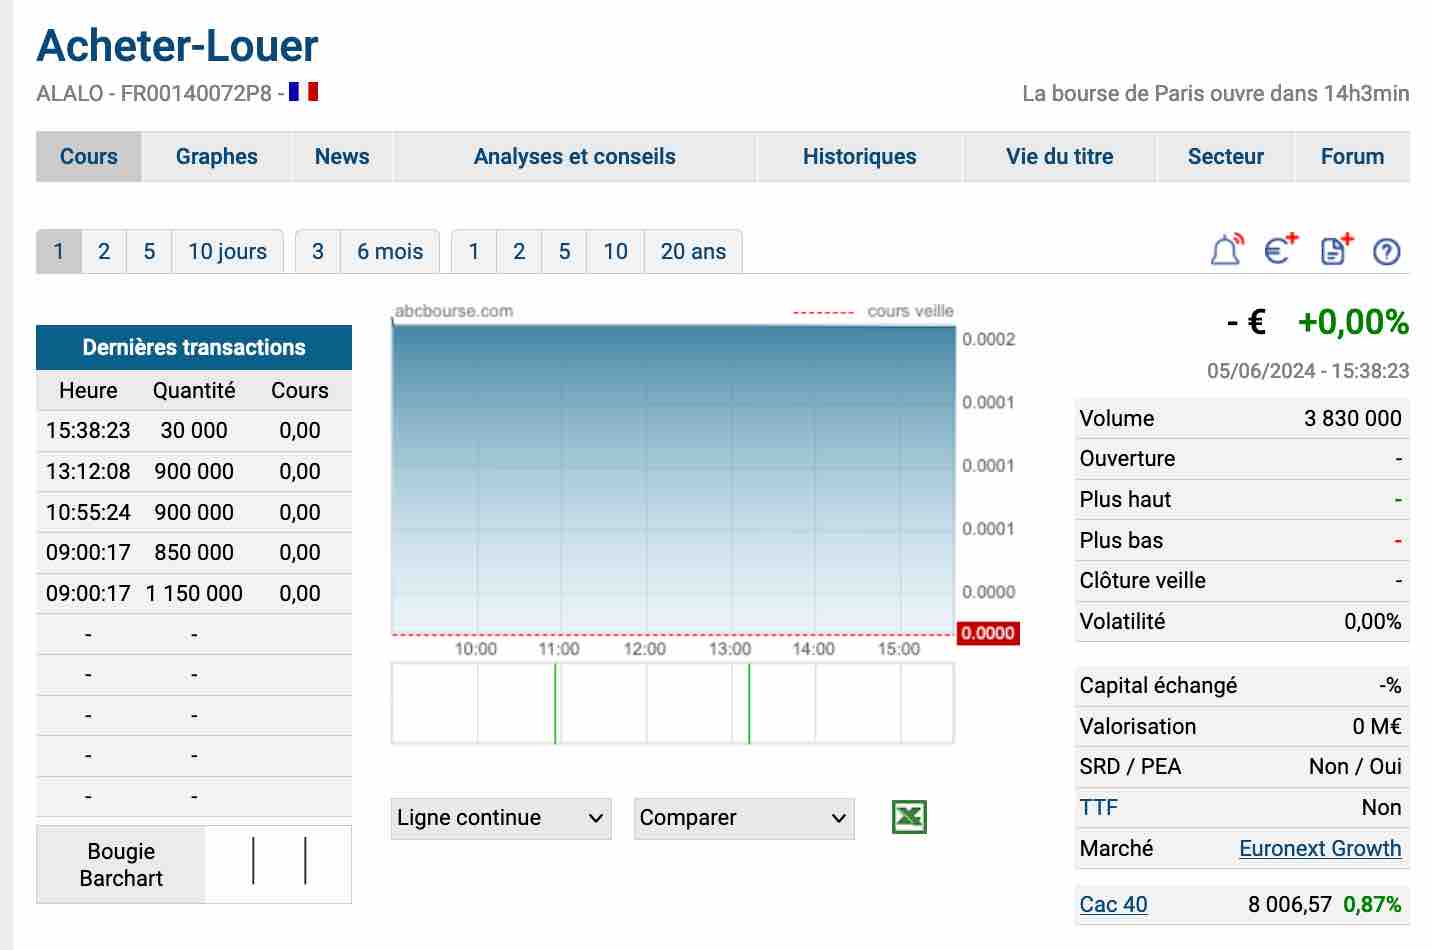The image size is (1432, 950).
Task: Click the Dernières transactions header
Action: point(194,347)
